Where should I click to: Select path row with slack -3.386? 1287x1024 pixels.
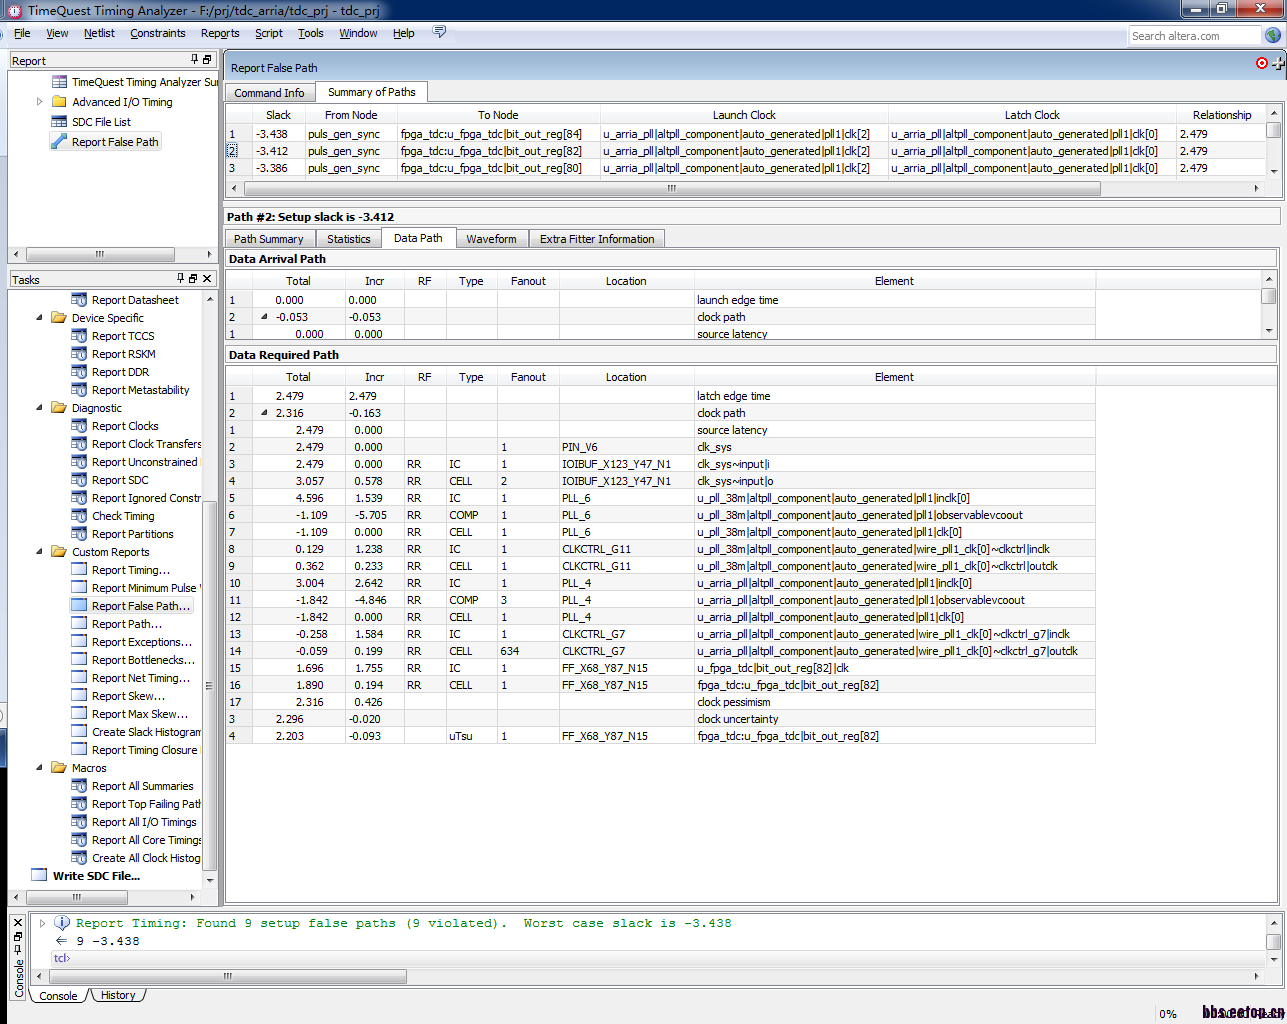[x=271, y=168]
